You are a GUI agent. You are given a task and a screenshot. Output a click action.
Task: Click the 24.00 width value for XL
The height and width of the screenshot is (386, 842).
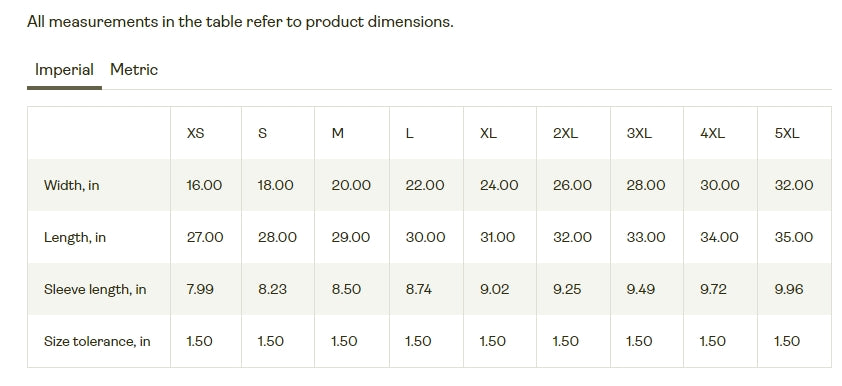499,185
